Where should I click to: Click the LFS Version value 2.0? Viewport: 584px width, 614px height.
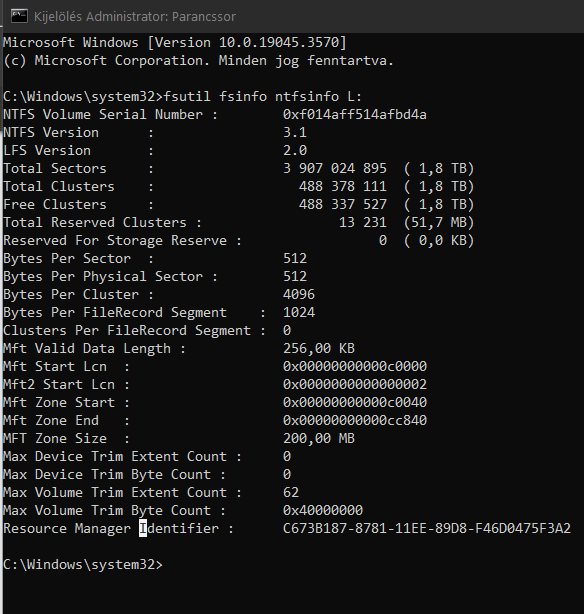pyautogui.click(x=295, y=151)
